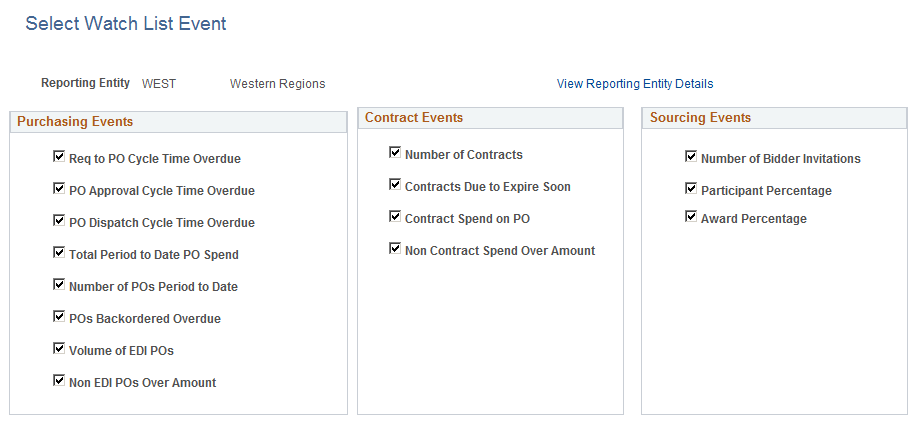Disable Volume of EDI POs checkbox
The height and width of the screenshot is (426, 924).
coord(59,349)
